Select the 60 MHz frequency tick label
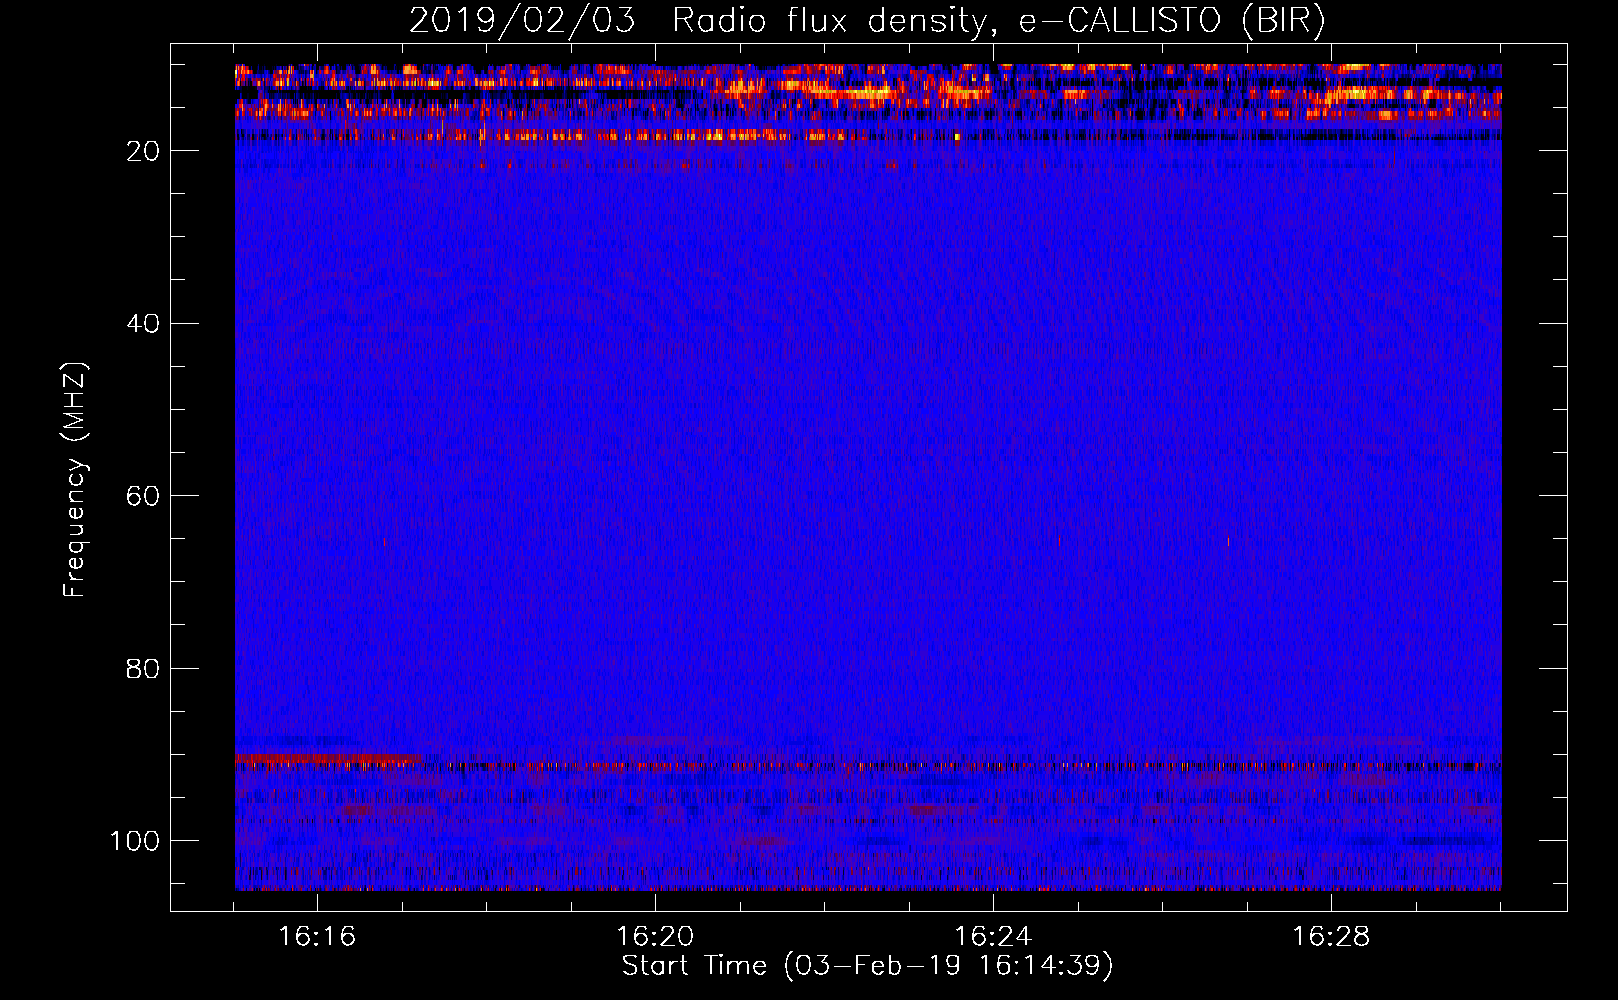 coord(143,496)
